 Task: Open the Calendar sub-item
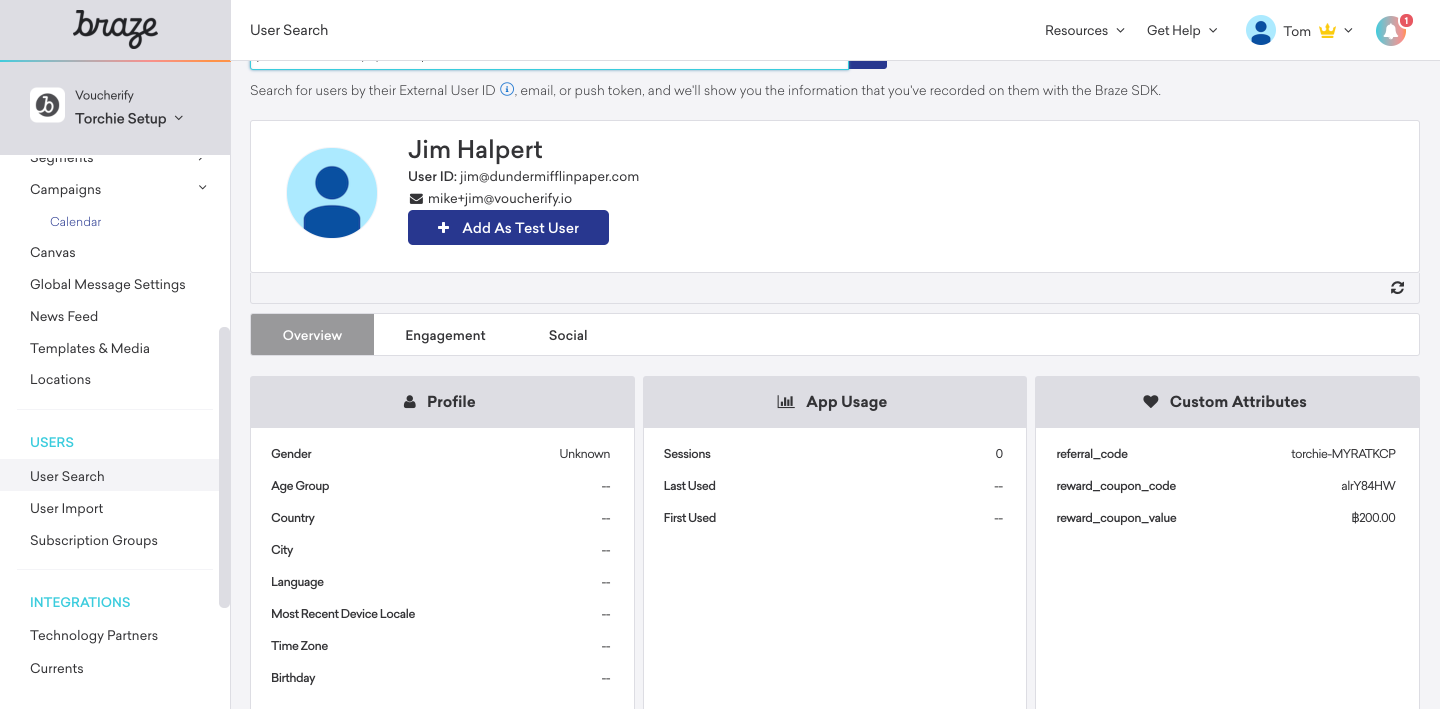pyautogui.click(x=76, y=222)
